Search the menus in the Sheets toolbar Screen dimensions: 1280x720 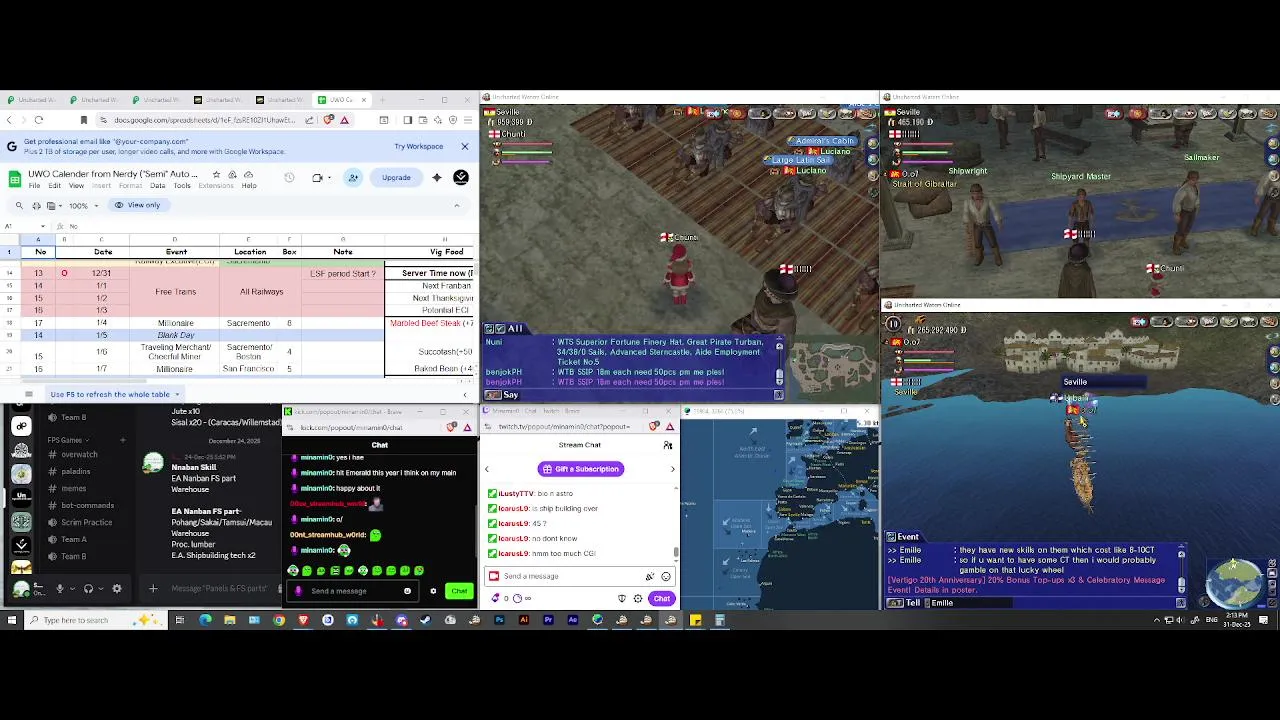(x=19, y=205)
